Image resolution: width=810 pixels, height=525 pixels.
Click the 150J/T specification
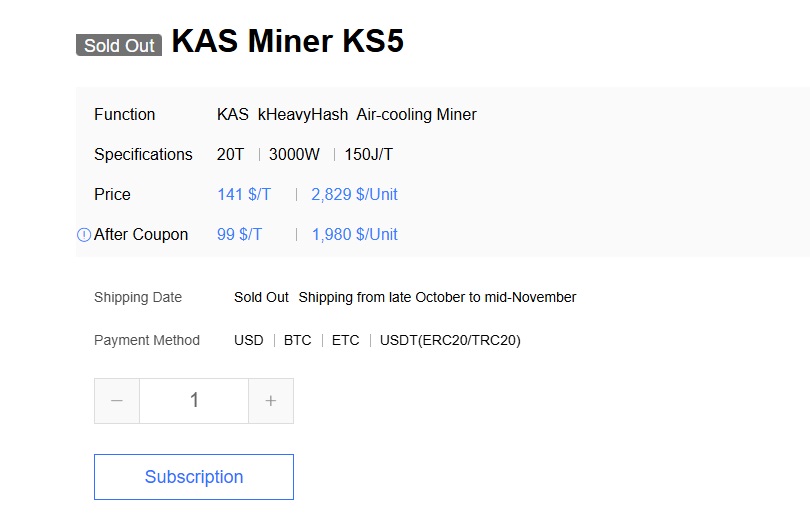[369, 154]
